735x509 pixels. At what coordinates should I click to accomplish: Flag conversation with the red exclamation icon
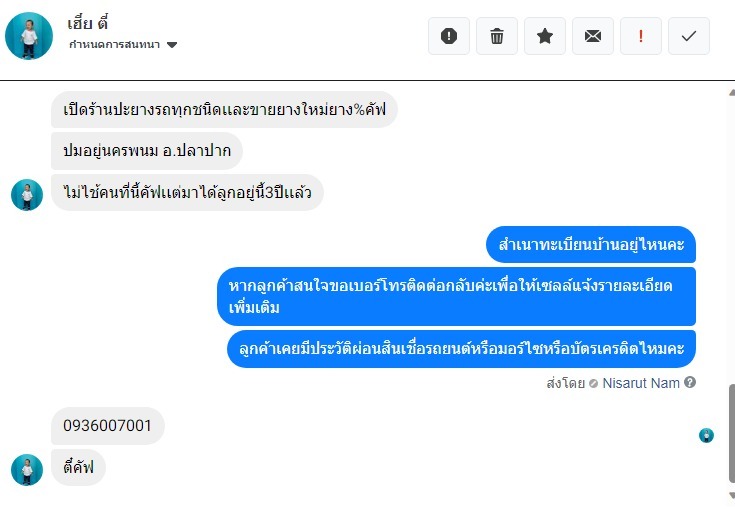tap(641, 36)
